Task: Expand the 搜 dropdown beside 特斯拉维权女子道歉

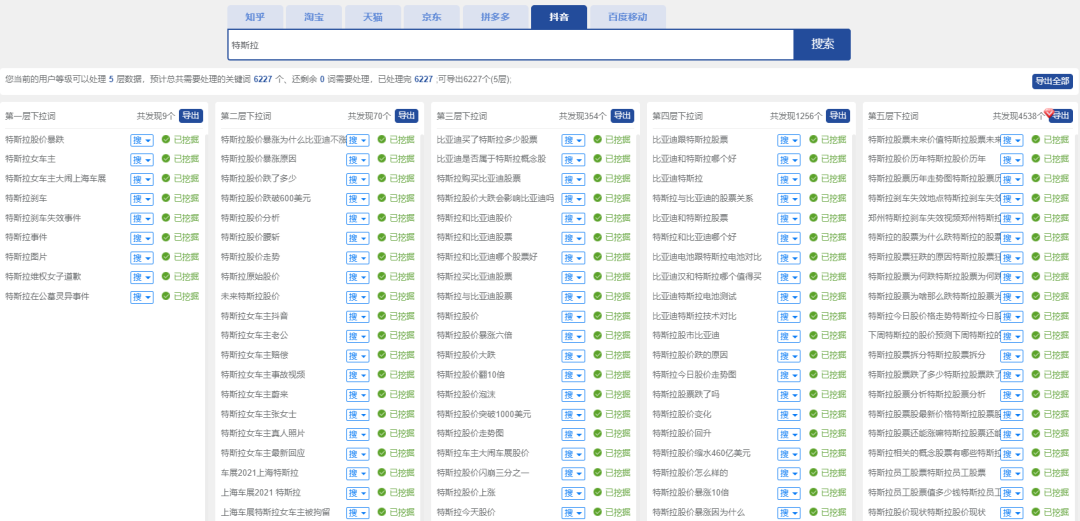Action: 141,277
